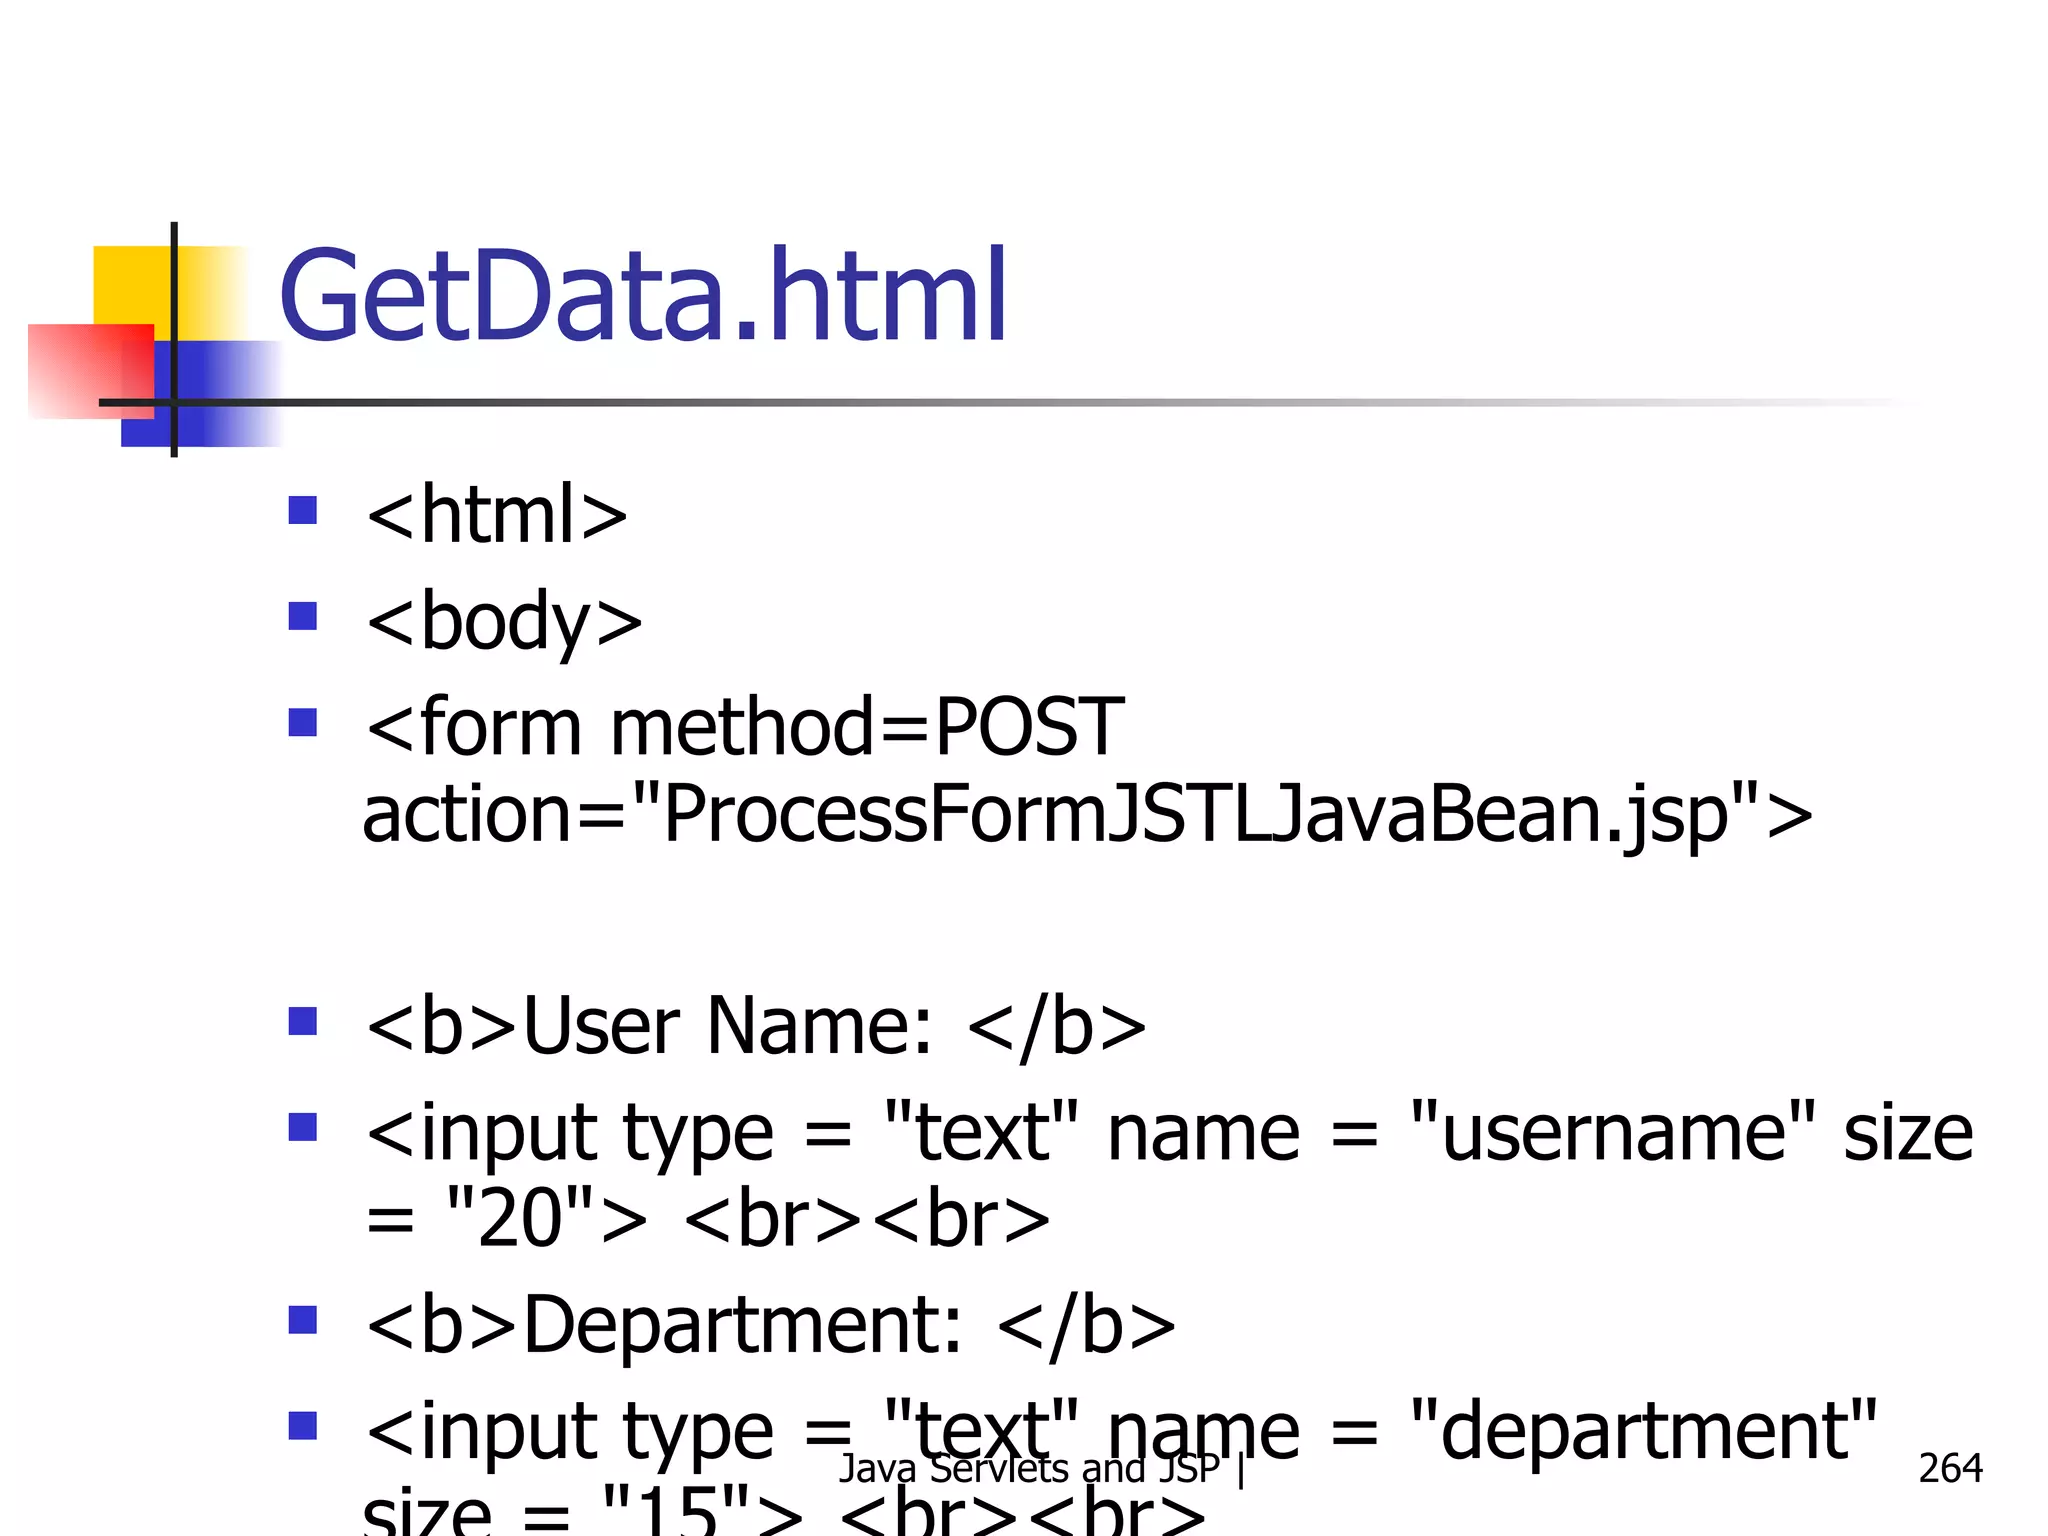Click the action="ProcessFormJSTLJavaBean.jsp"> line

(1087, 815)
